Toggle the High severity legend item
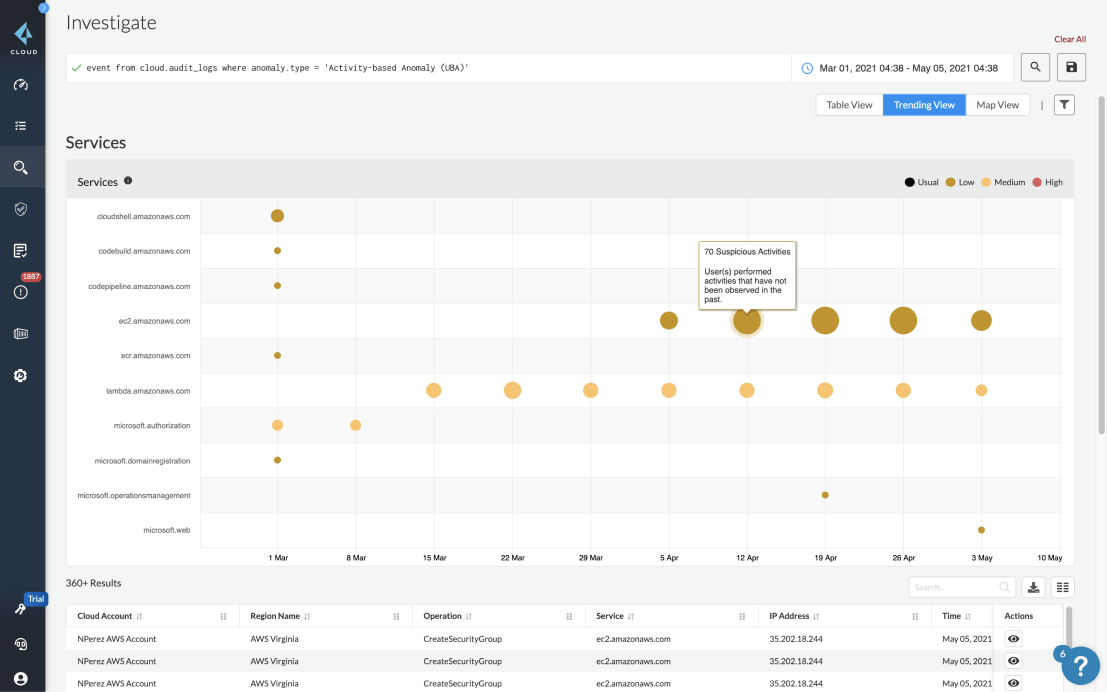 coord(1047,182)
